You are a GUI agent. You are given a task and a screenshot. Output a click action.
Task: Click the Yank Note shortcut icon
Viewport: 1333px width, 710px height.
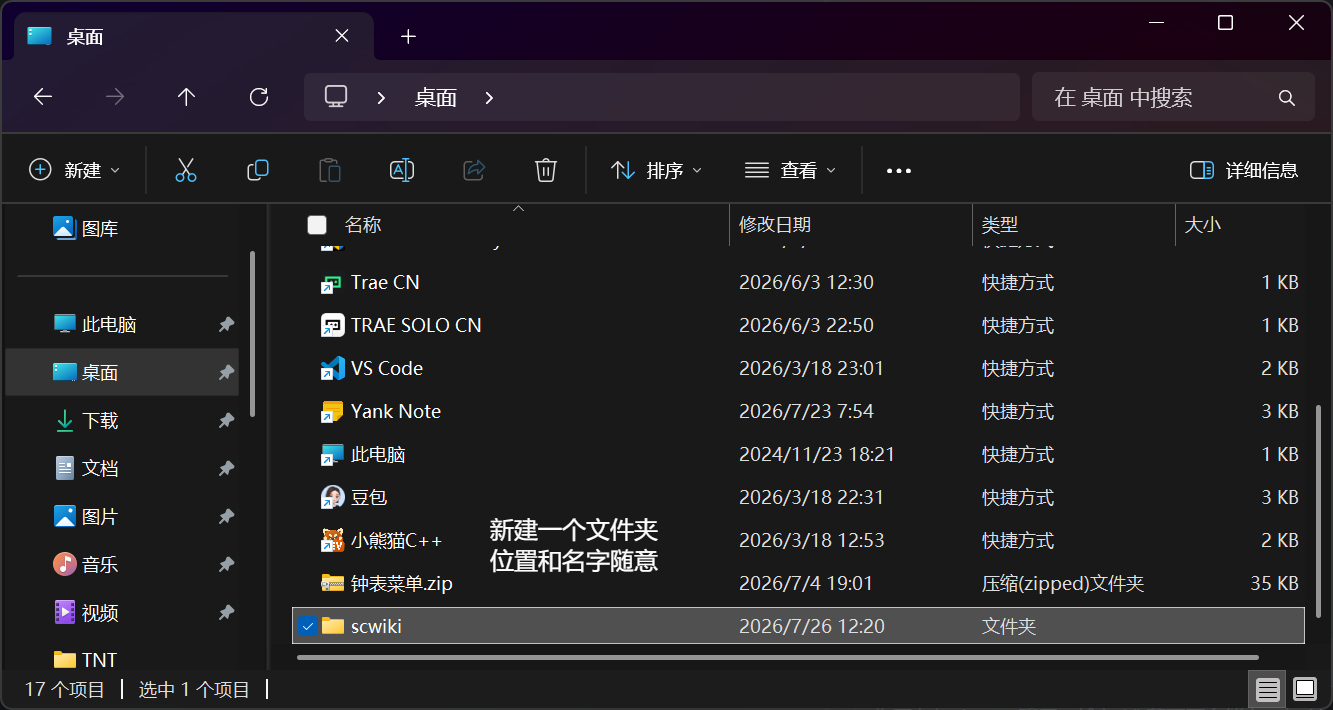click(332, 412)
